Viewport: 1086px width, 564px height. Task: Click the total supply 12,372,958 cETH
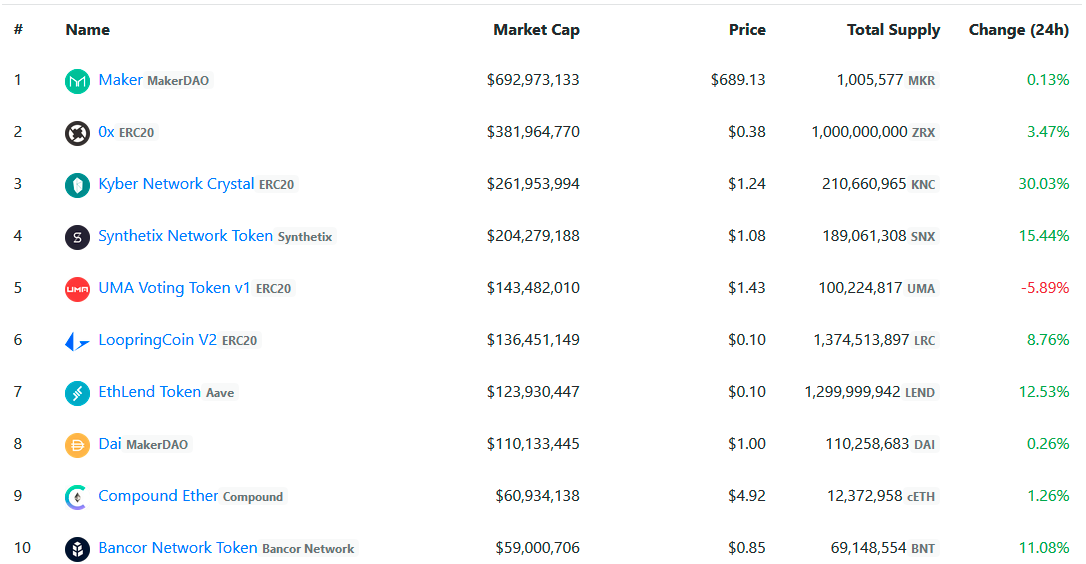pyautogui.click(x=882, y=495)
